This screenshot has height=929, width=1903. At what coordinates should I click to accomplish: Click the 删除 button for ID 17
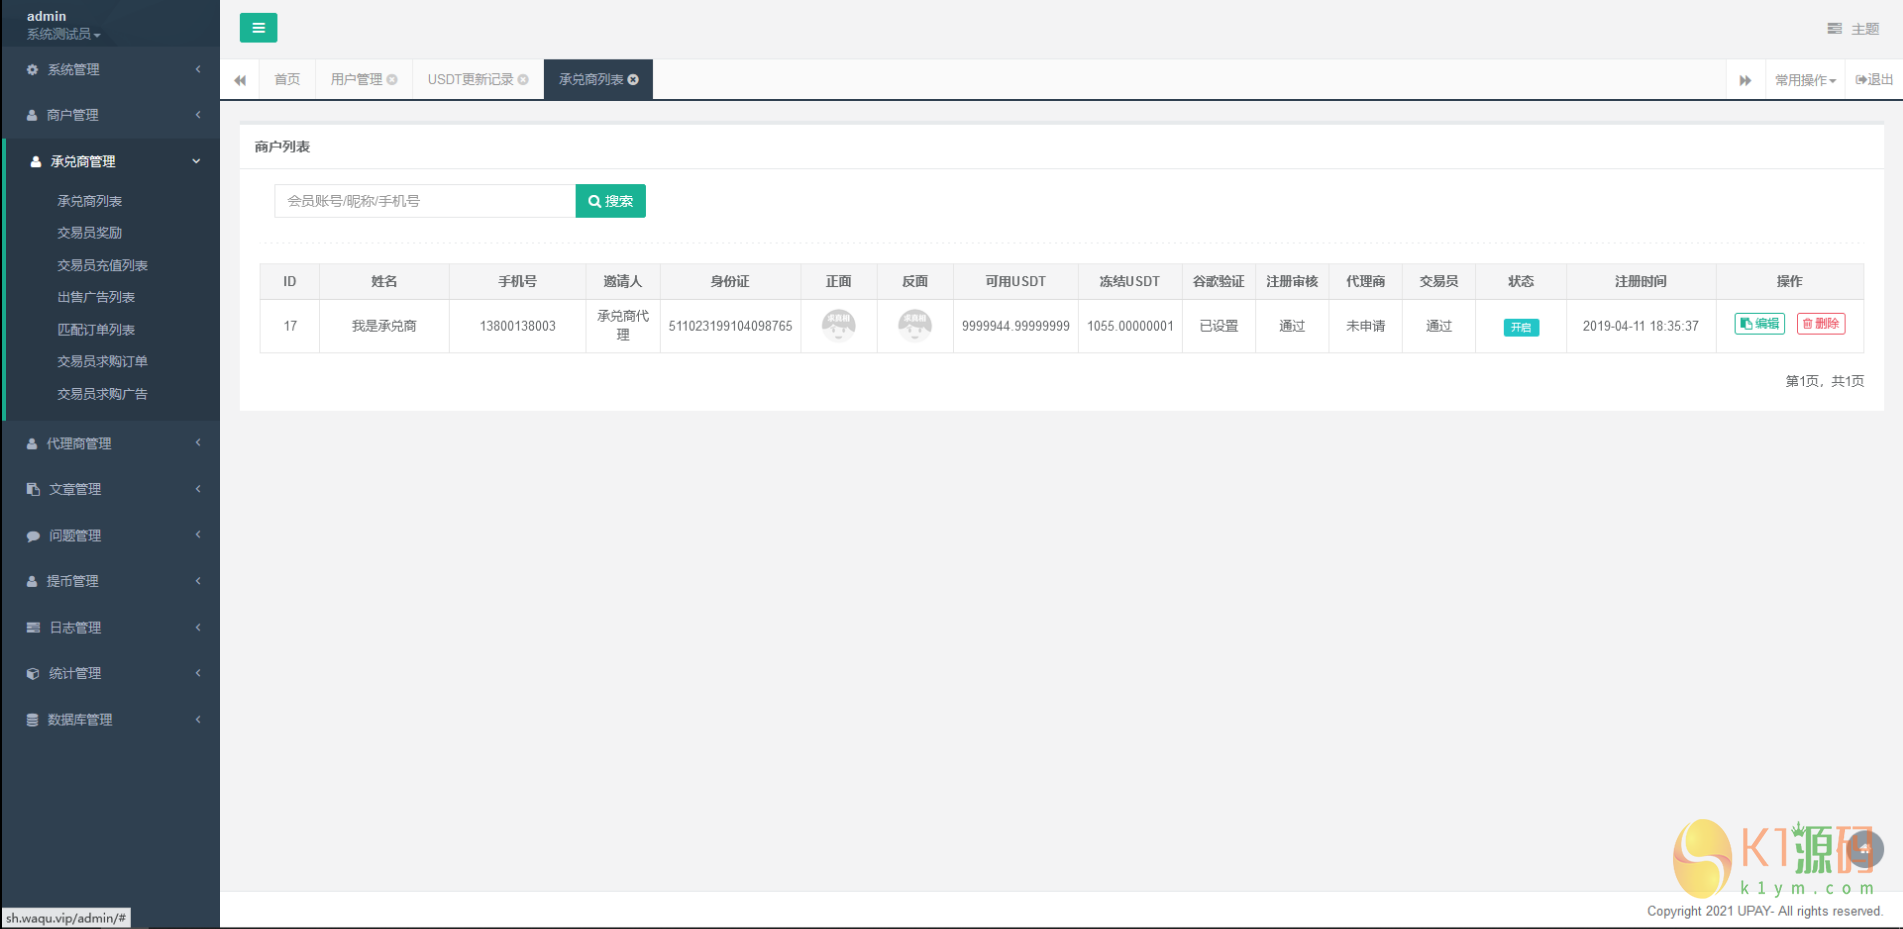point(1821,324)
